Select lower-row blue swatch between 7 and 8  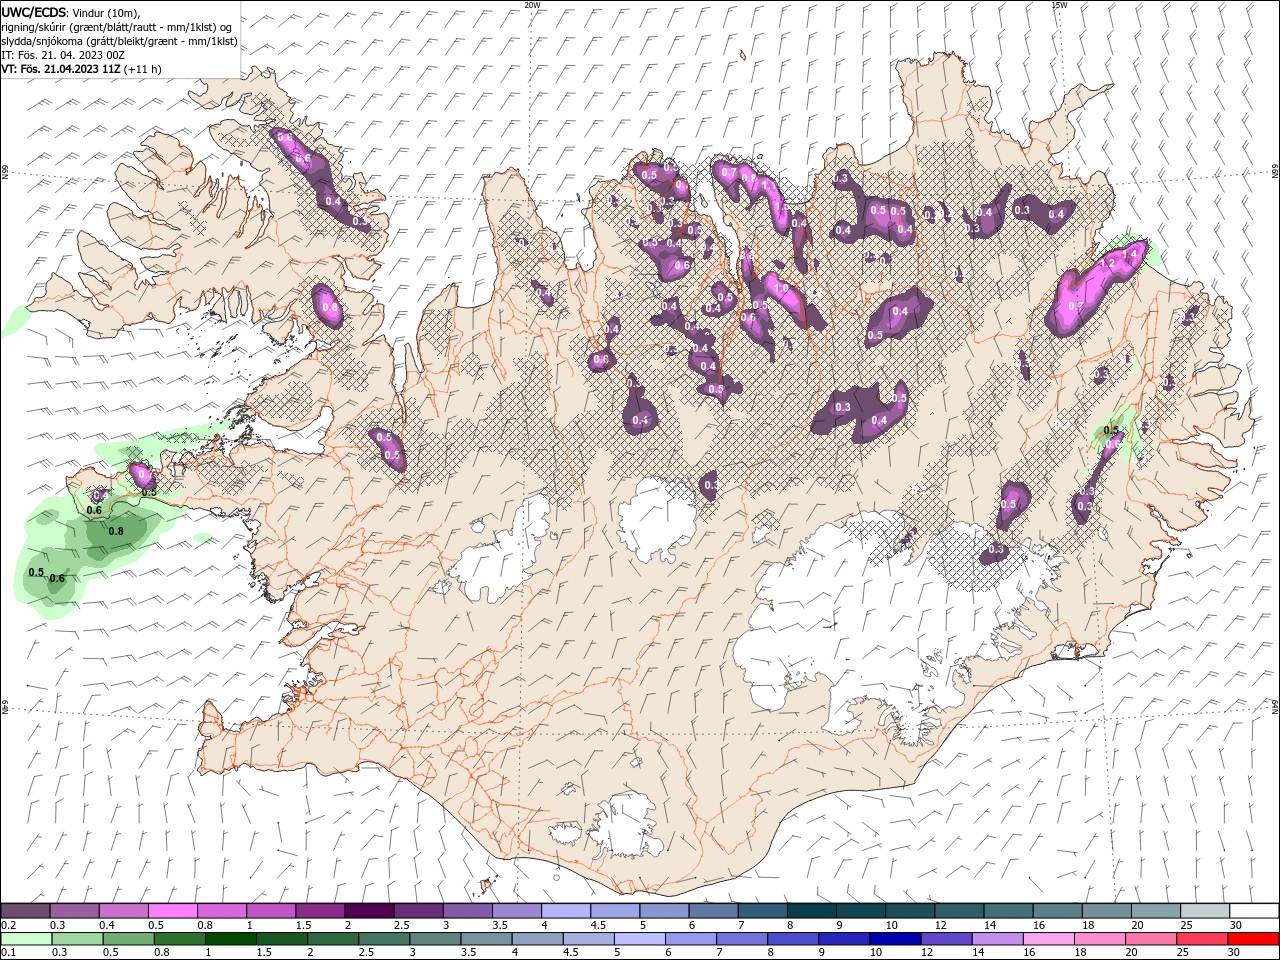741,939
